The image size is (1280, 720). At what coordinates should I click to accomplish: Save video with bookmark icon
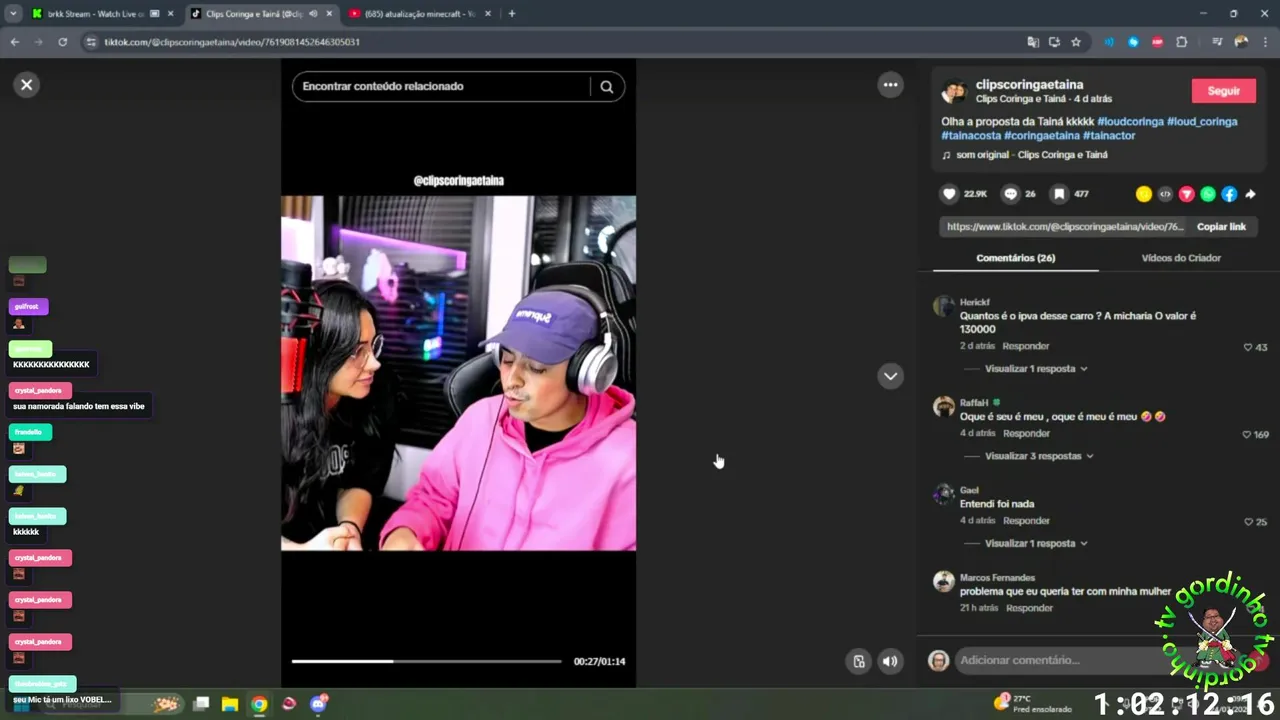pos(1058,194)
